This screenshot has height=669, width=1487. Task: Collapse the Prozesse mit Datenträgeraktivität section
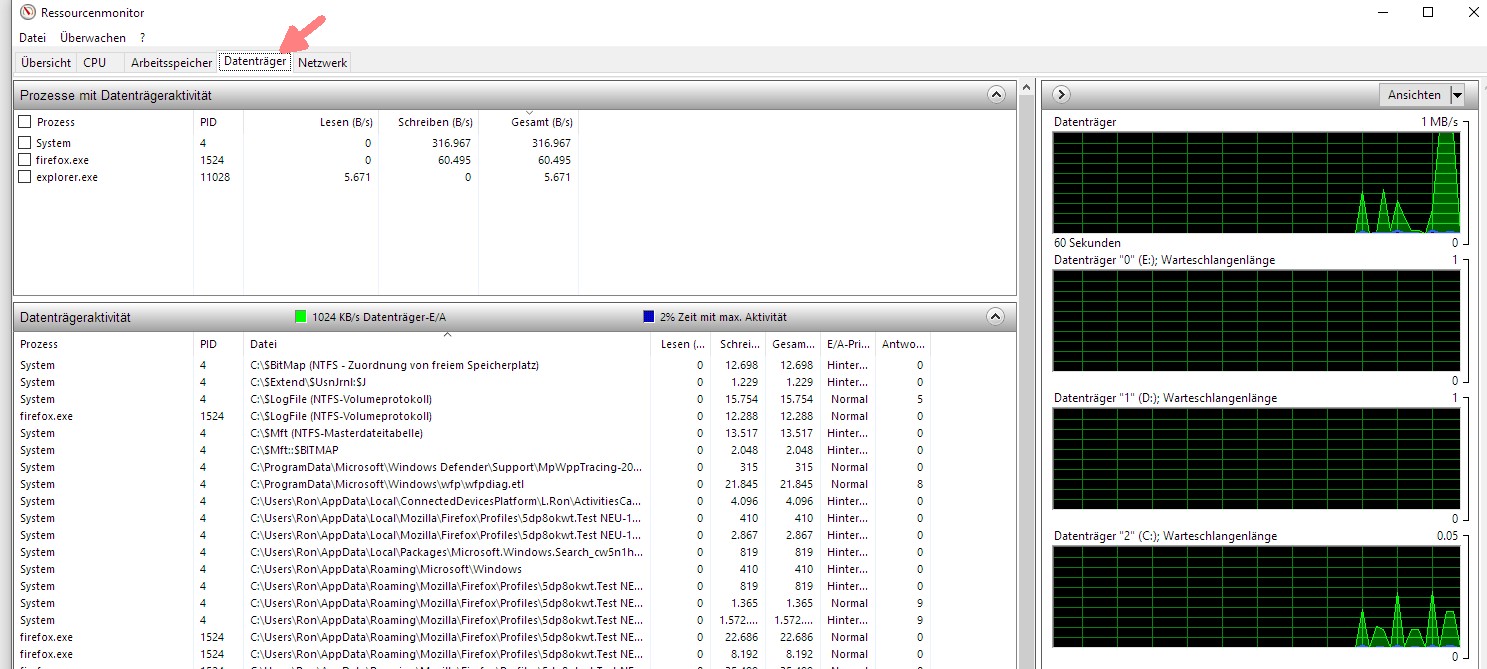point(995,95)
